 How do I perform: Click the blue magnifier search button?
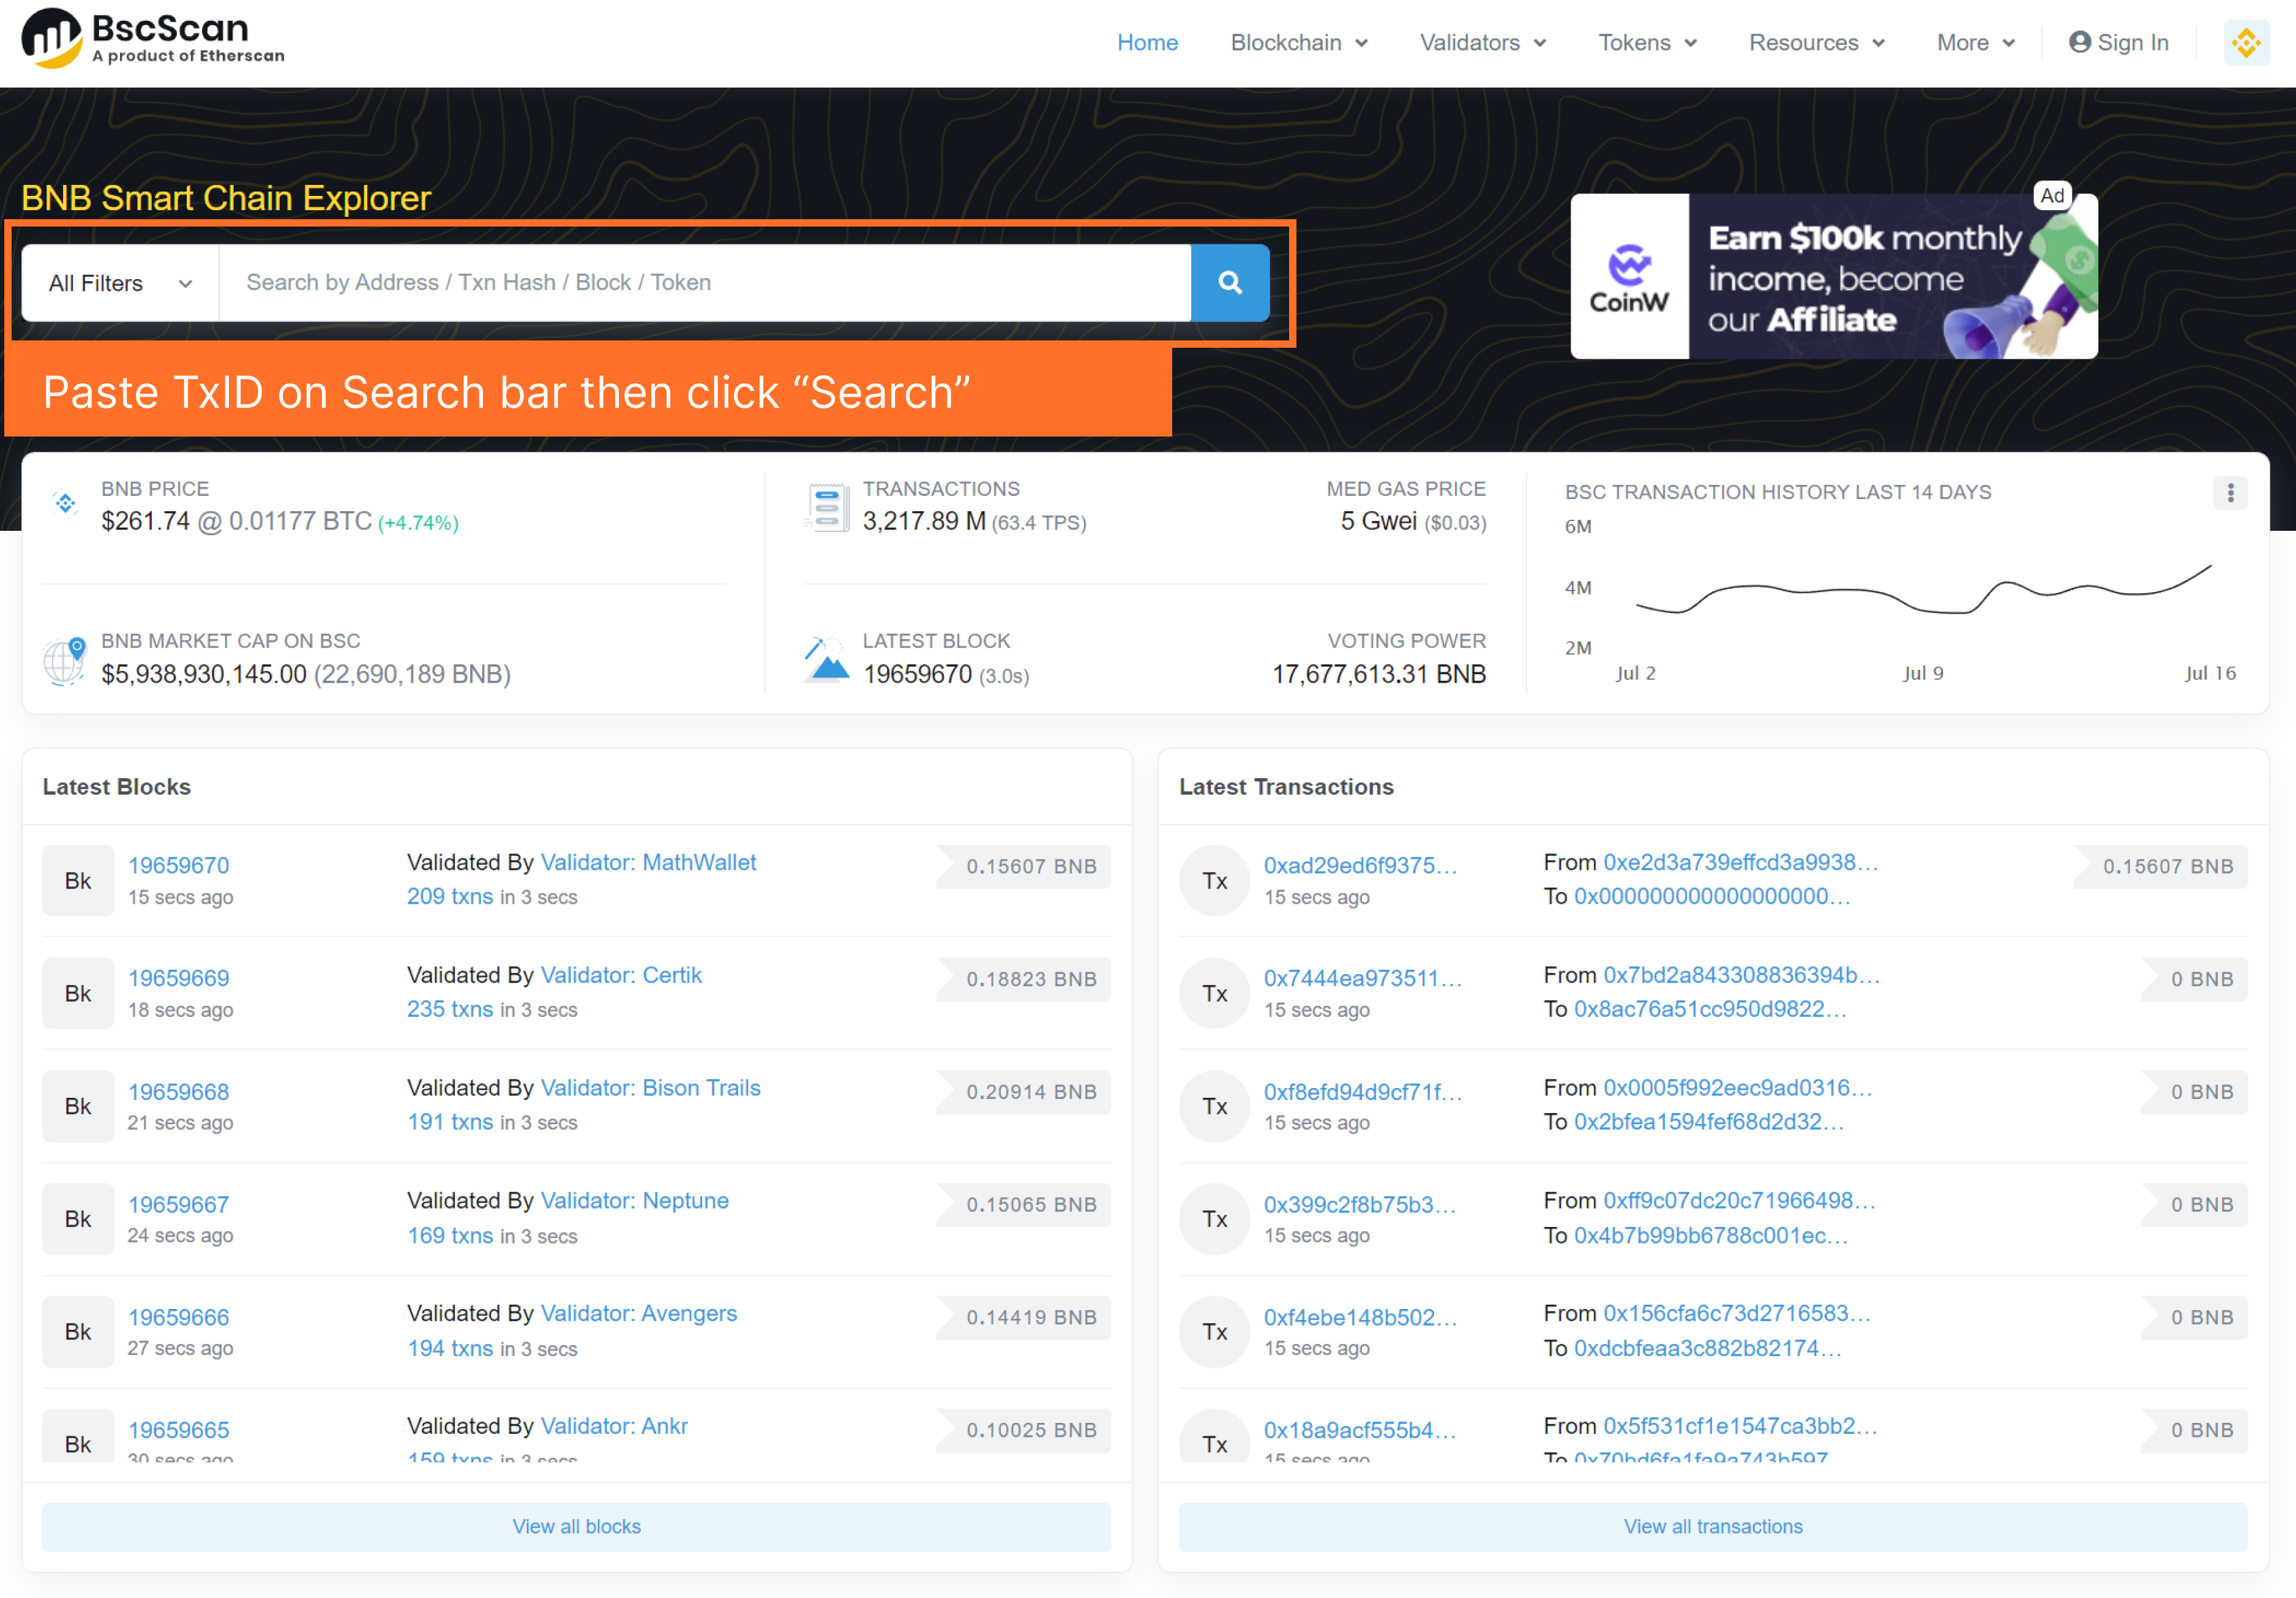(x=1230, y=283)
